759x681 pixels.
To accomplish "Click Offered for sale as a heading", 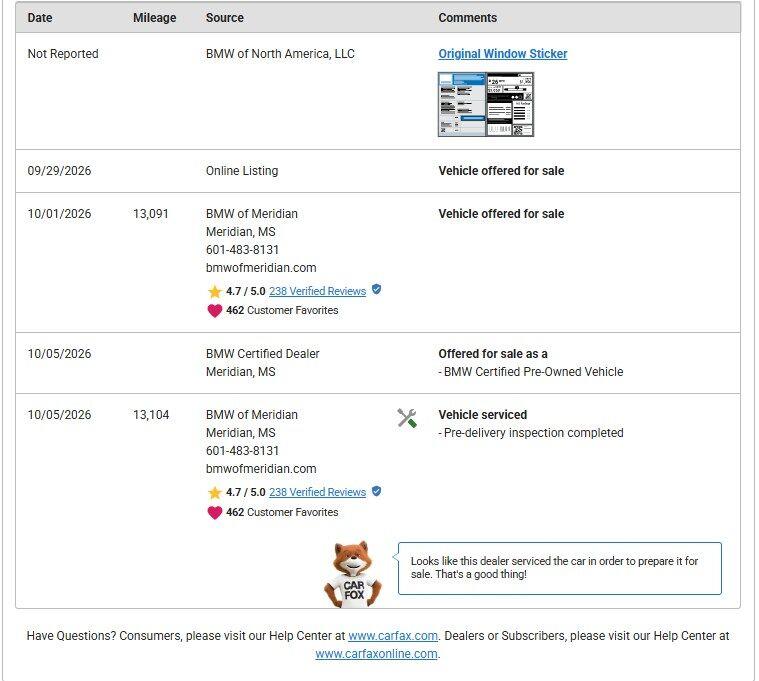I will pos(493,354).
